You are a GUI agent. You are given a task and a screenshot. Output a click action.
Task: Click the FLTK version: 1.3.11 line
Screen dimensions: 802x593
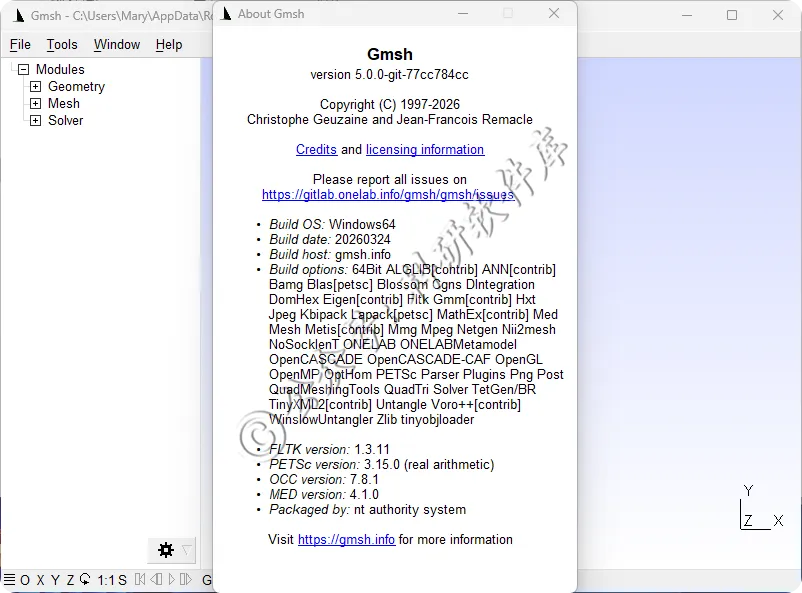(329, 449)
